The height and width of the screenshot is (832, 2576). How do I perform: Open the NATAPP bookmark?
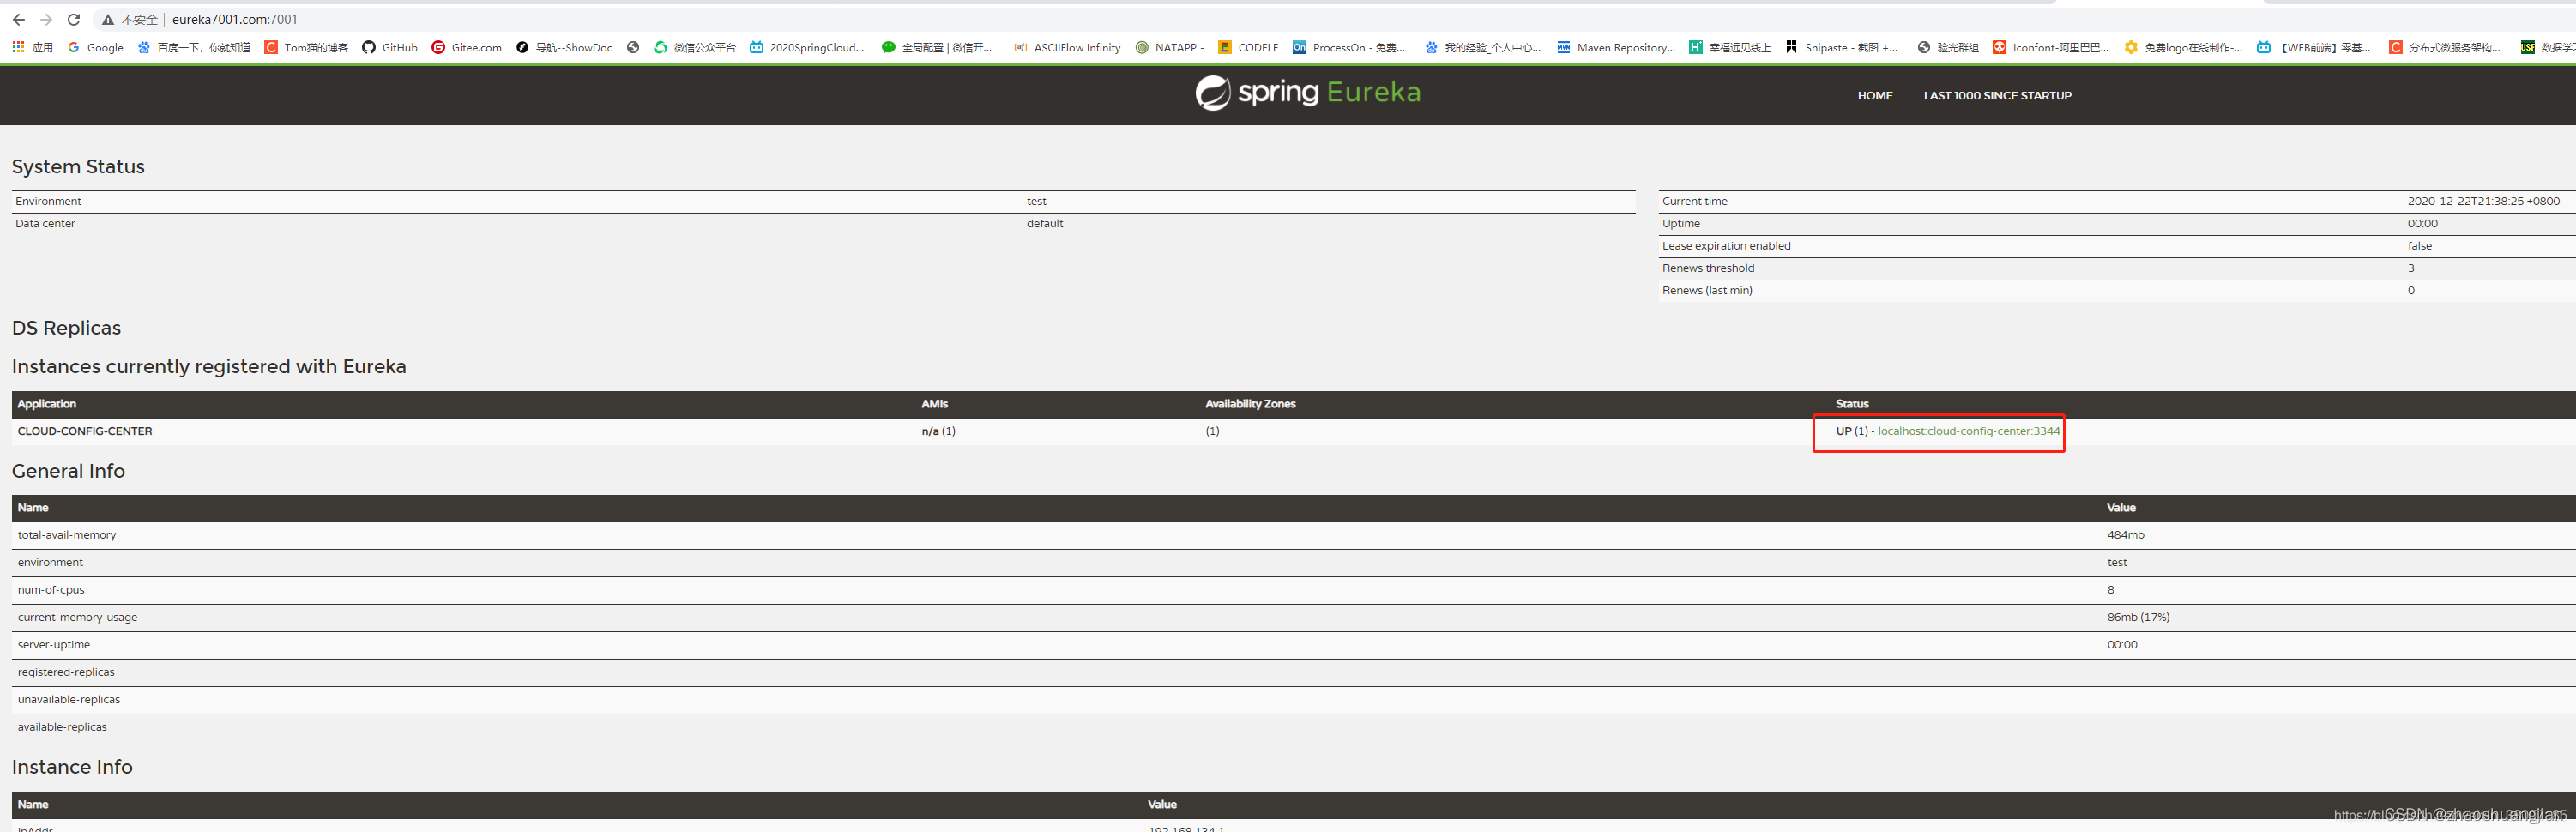1169,47
